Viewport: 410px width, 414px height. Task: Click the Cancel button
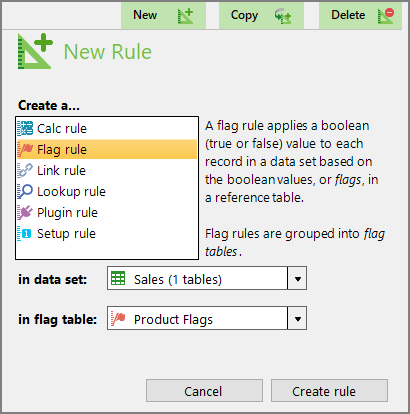click(204, 391)
